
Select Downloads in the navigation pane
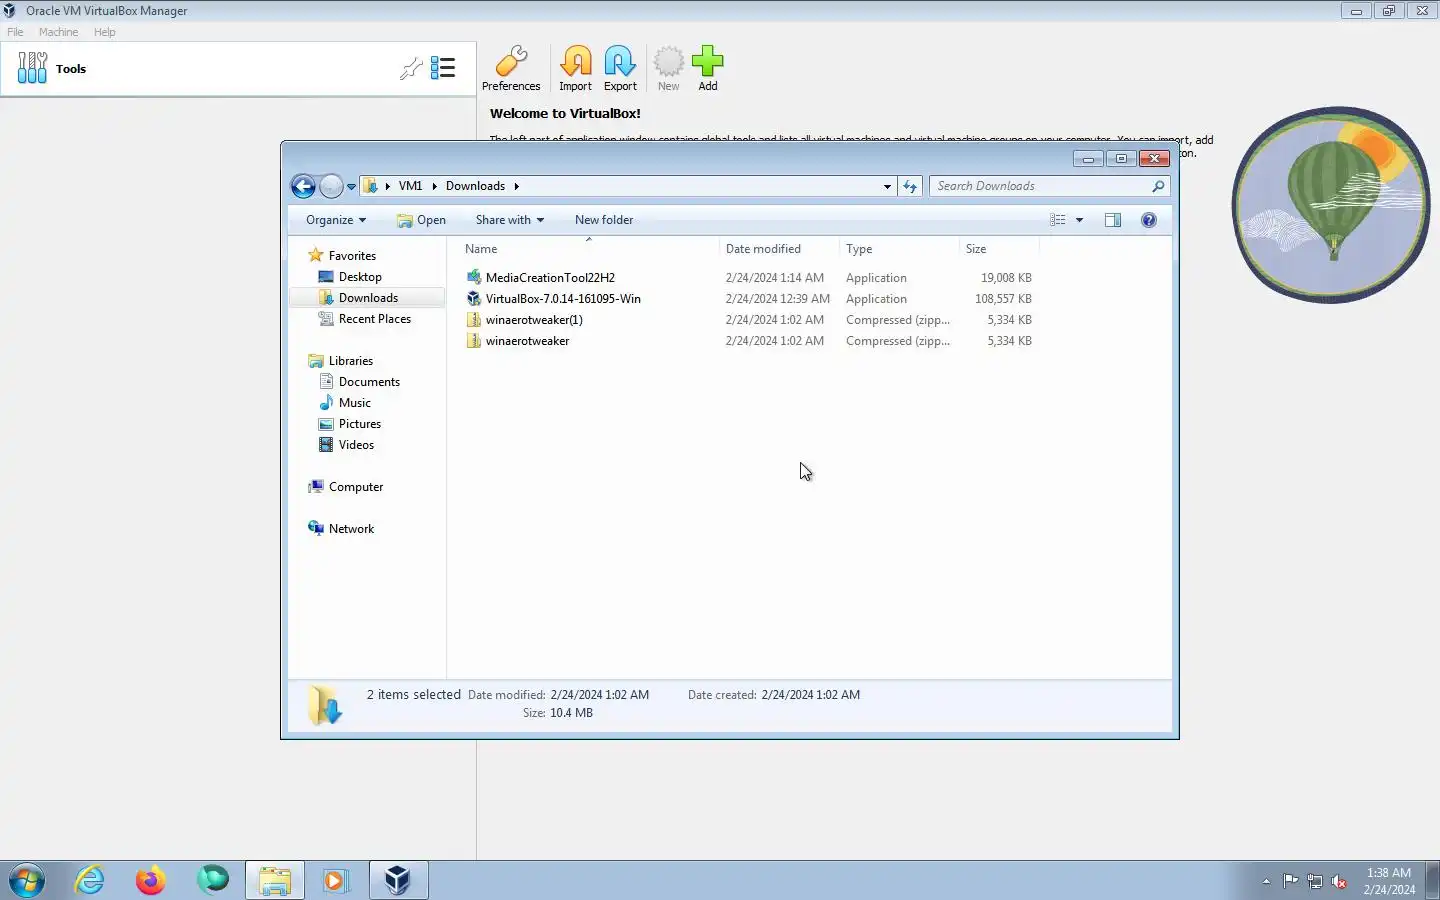click(368, 298)
